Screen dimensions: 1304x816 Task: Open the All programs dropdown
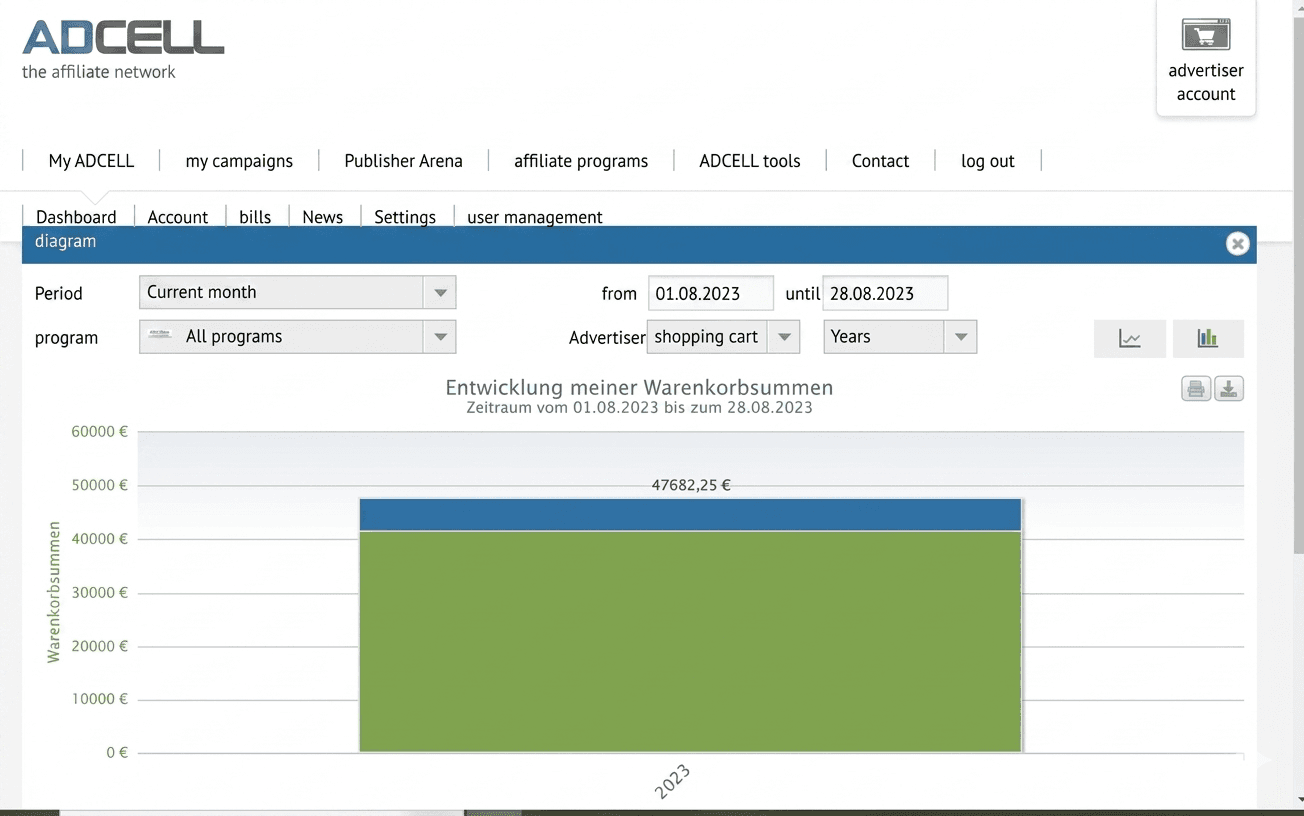tap(297, 337)
